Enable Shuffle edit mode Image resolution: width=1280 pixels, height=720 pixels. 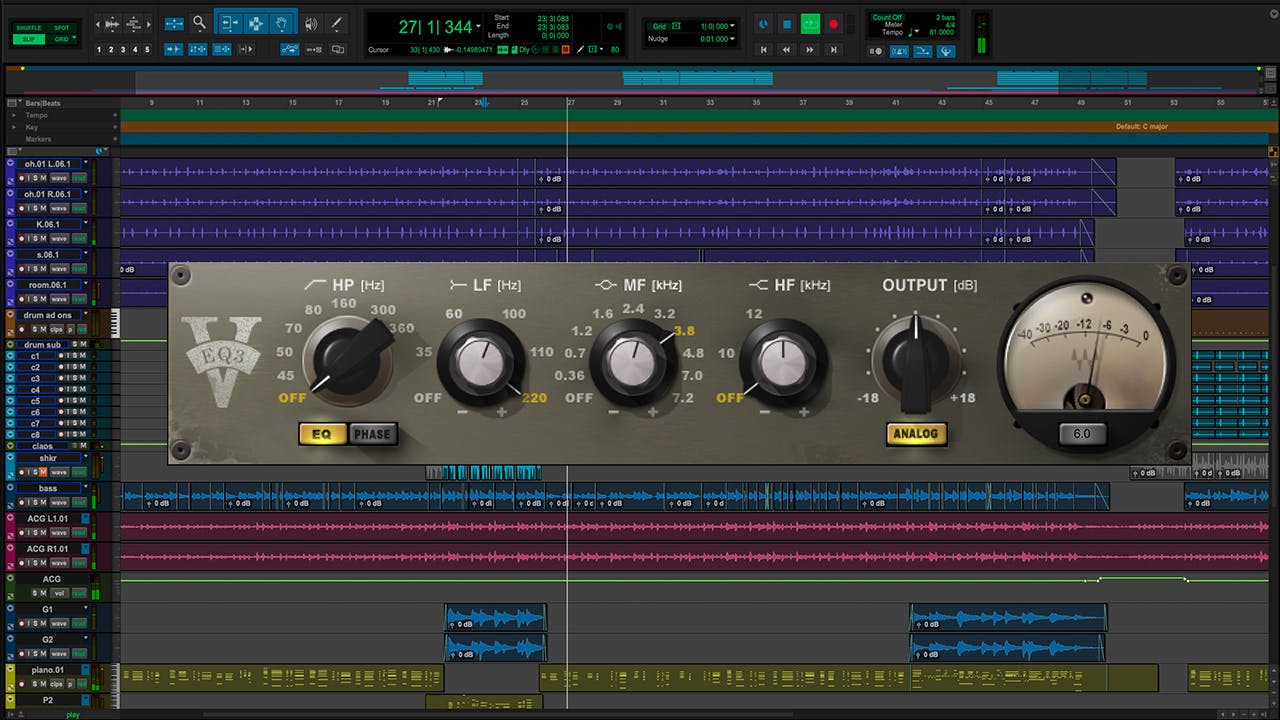click(x=29, y=28)
